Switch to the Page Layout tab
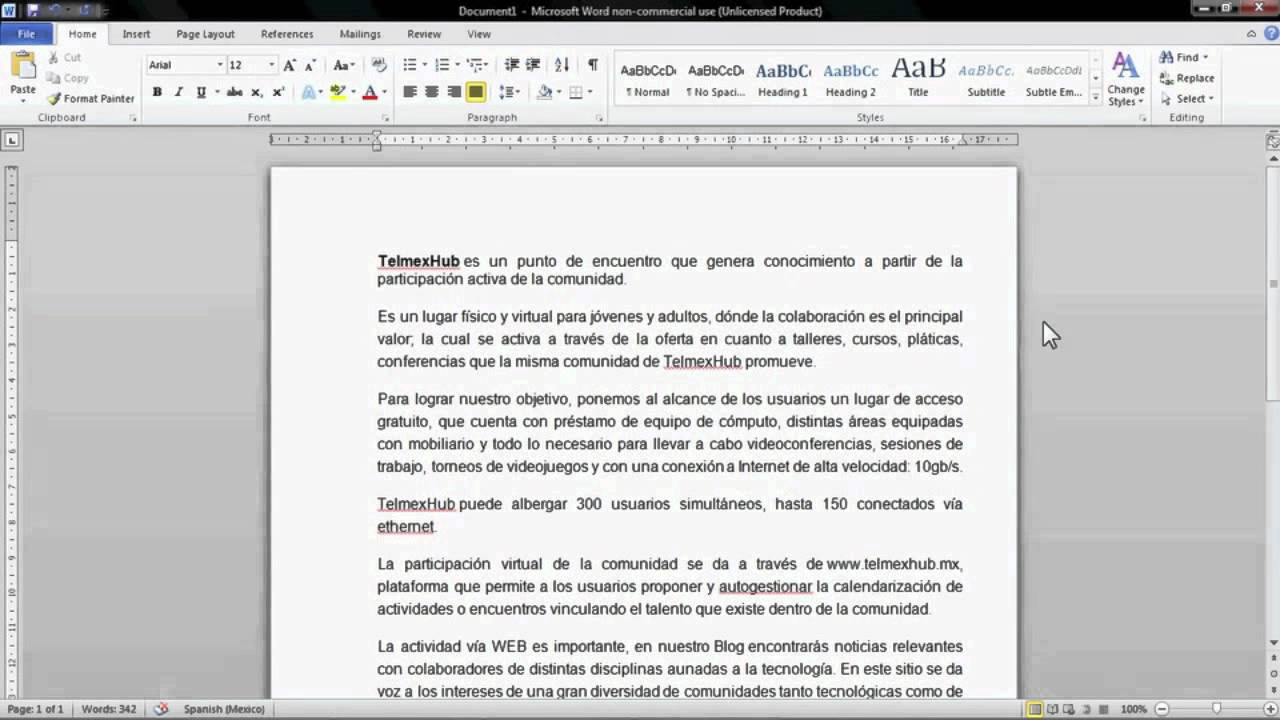The height and width of the screenshot is (720, 1280). pyautogui.click(x=205, y=34)
